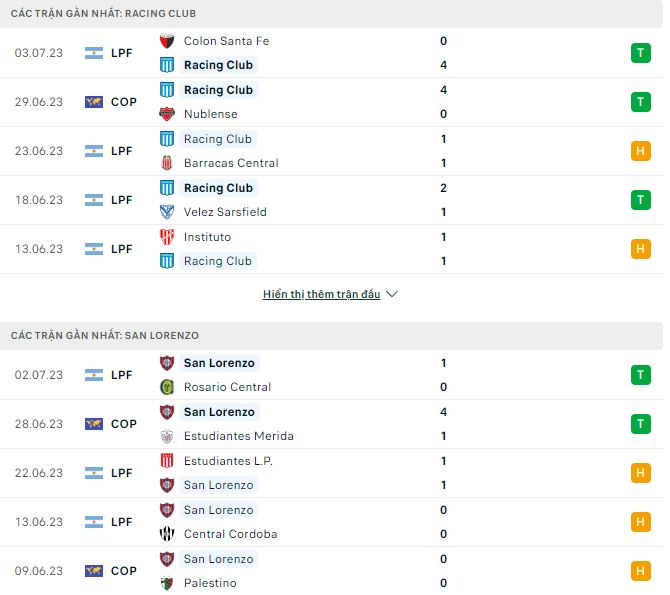Click the Central Cordoba crest icon
Screen dimensions: 670x595
[x=167, y=534]
